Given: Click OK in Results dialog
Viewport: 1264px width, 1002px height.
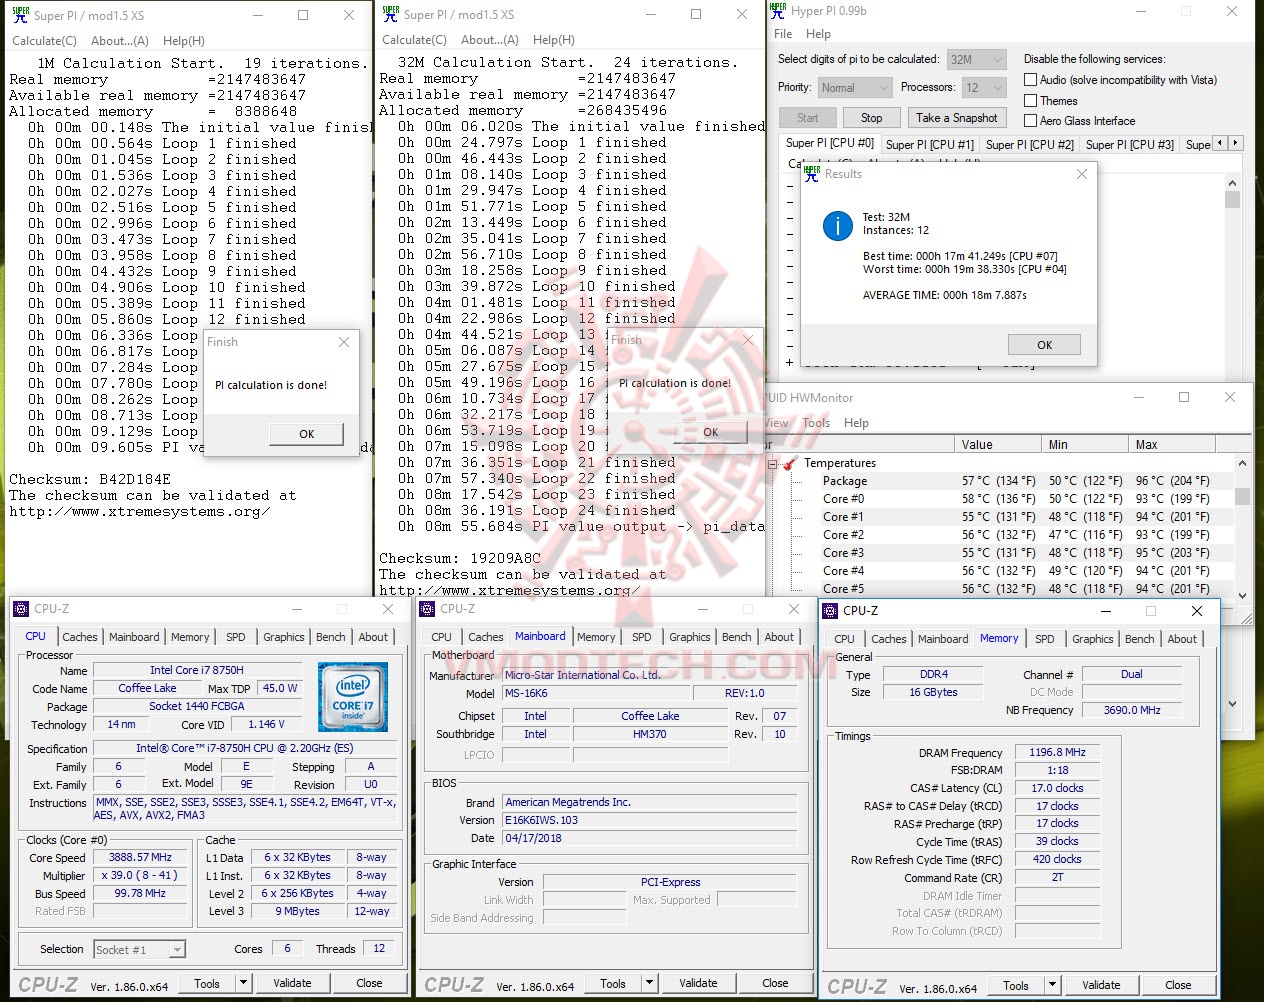Looking at the screenshot, I should [x=1044, y=344].
